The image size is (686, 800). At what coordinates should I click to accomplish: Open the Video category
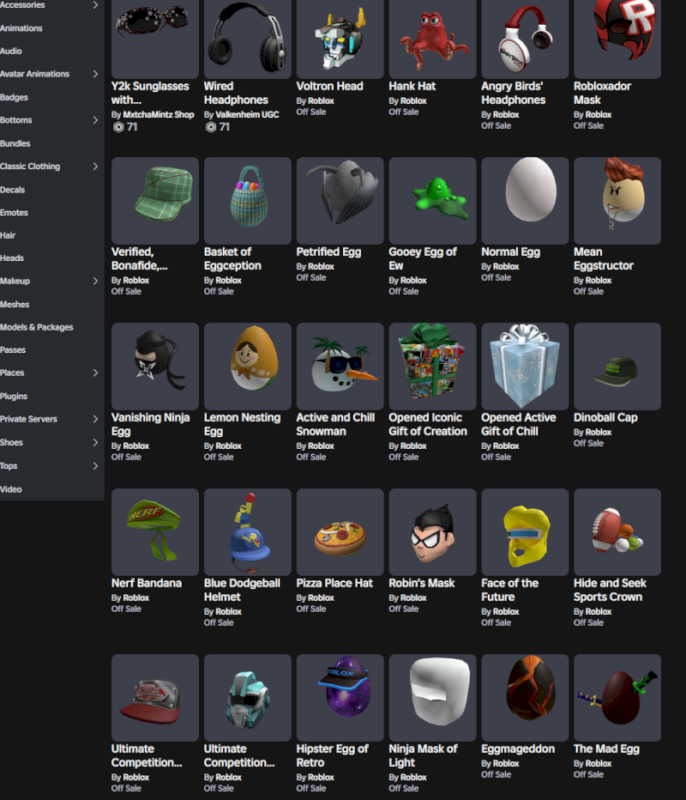tap(11, 489)
